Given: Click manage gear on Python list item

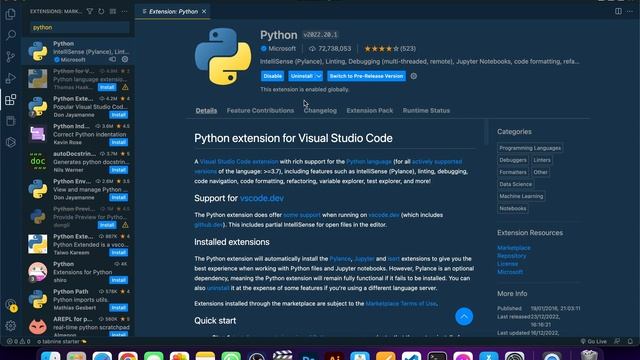Looking at the screenshot, I should (125, 60).
